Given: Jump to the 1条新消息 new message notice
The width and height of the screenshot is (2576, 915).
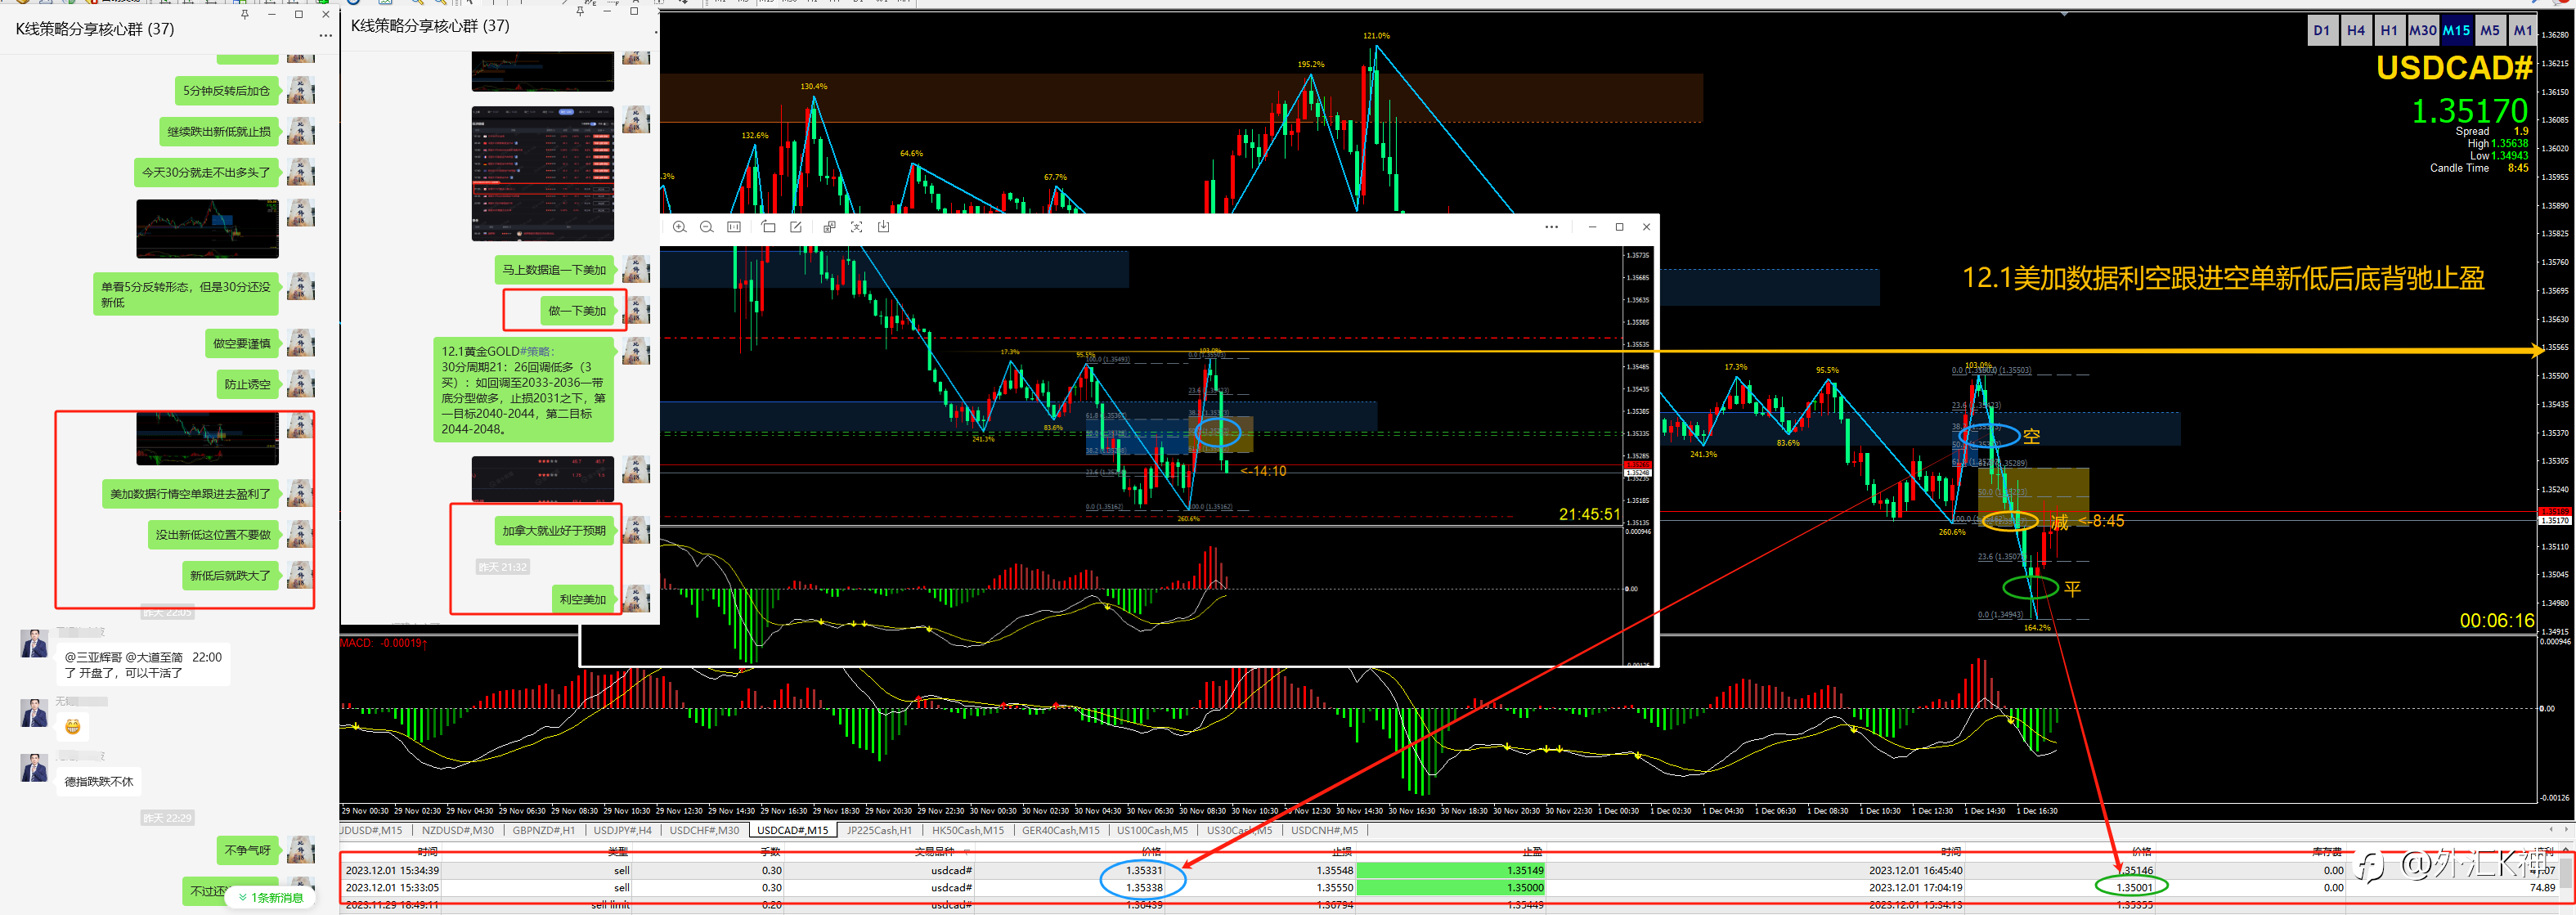Looking at the screenshot, I should pyautogui.click(x=271, y=898).
